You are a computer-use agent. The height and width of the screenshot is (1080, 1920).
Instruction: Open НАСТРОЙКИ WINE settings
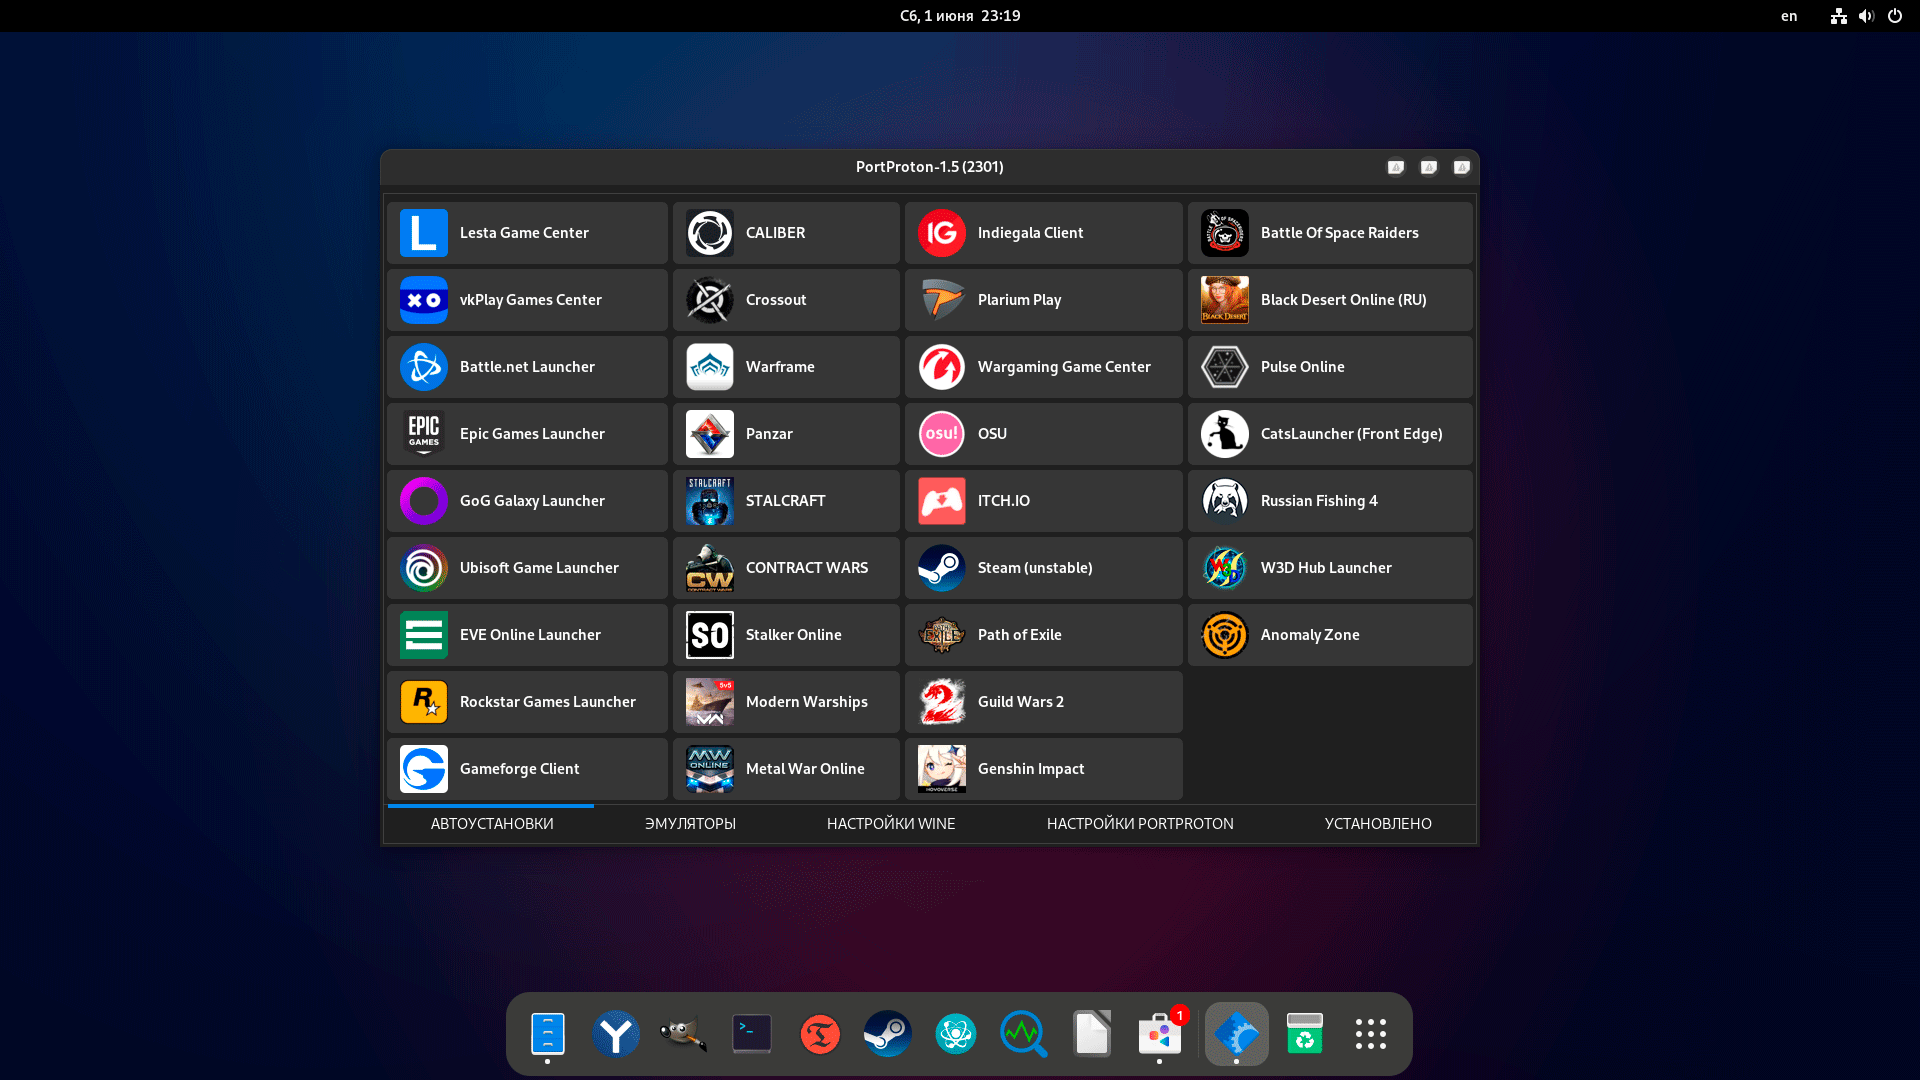[889, 823]
